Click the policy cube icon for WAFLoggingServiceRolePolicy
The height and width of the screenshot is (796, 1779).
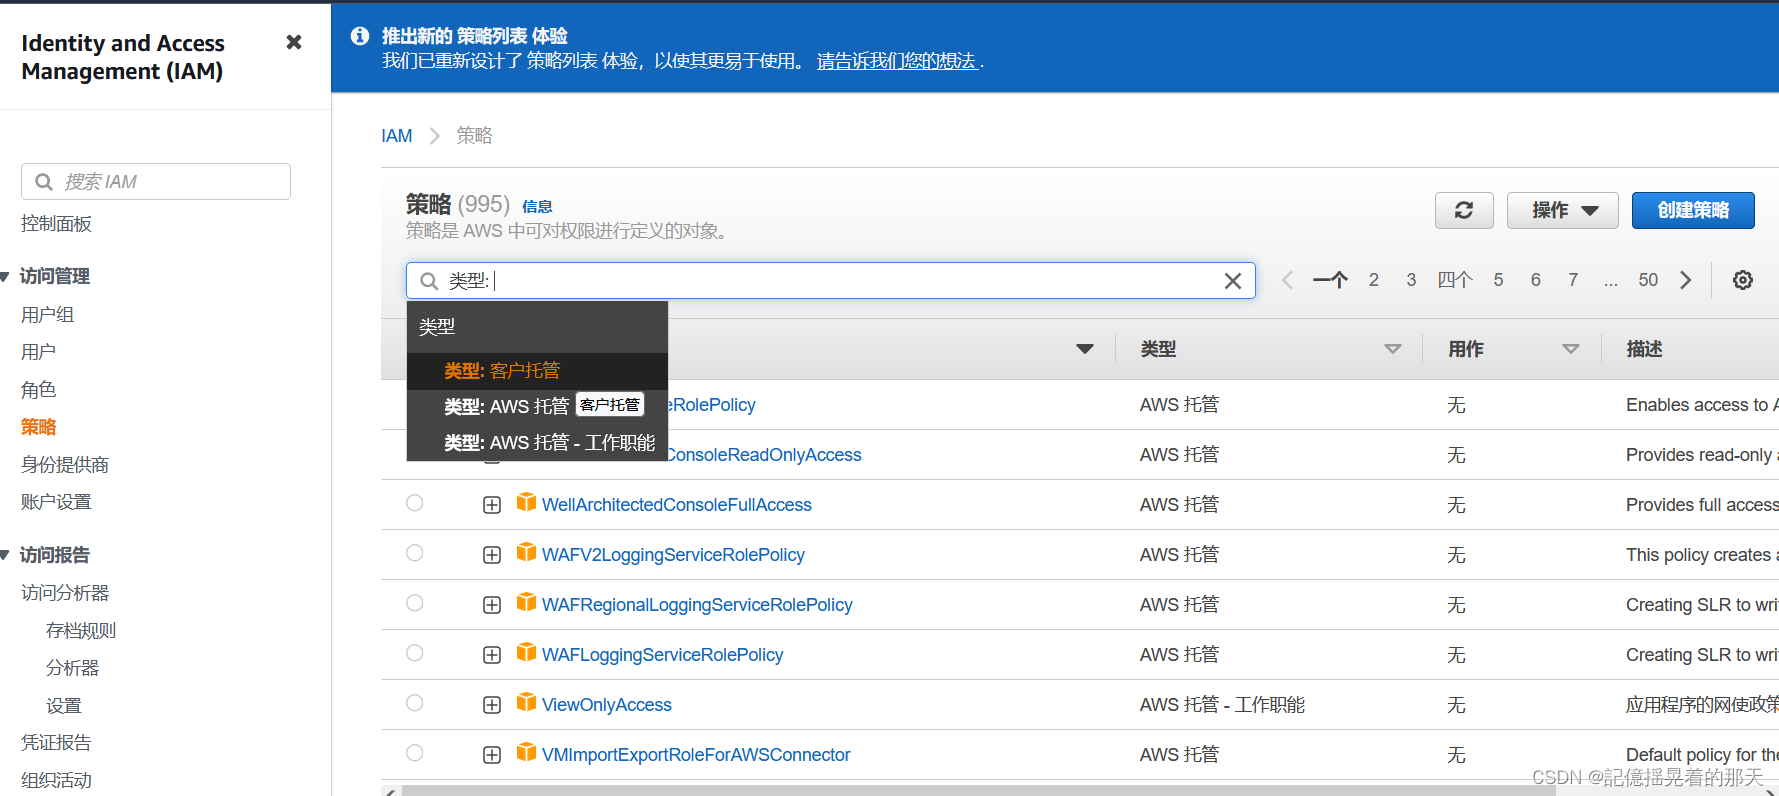(526, 652)
